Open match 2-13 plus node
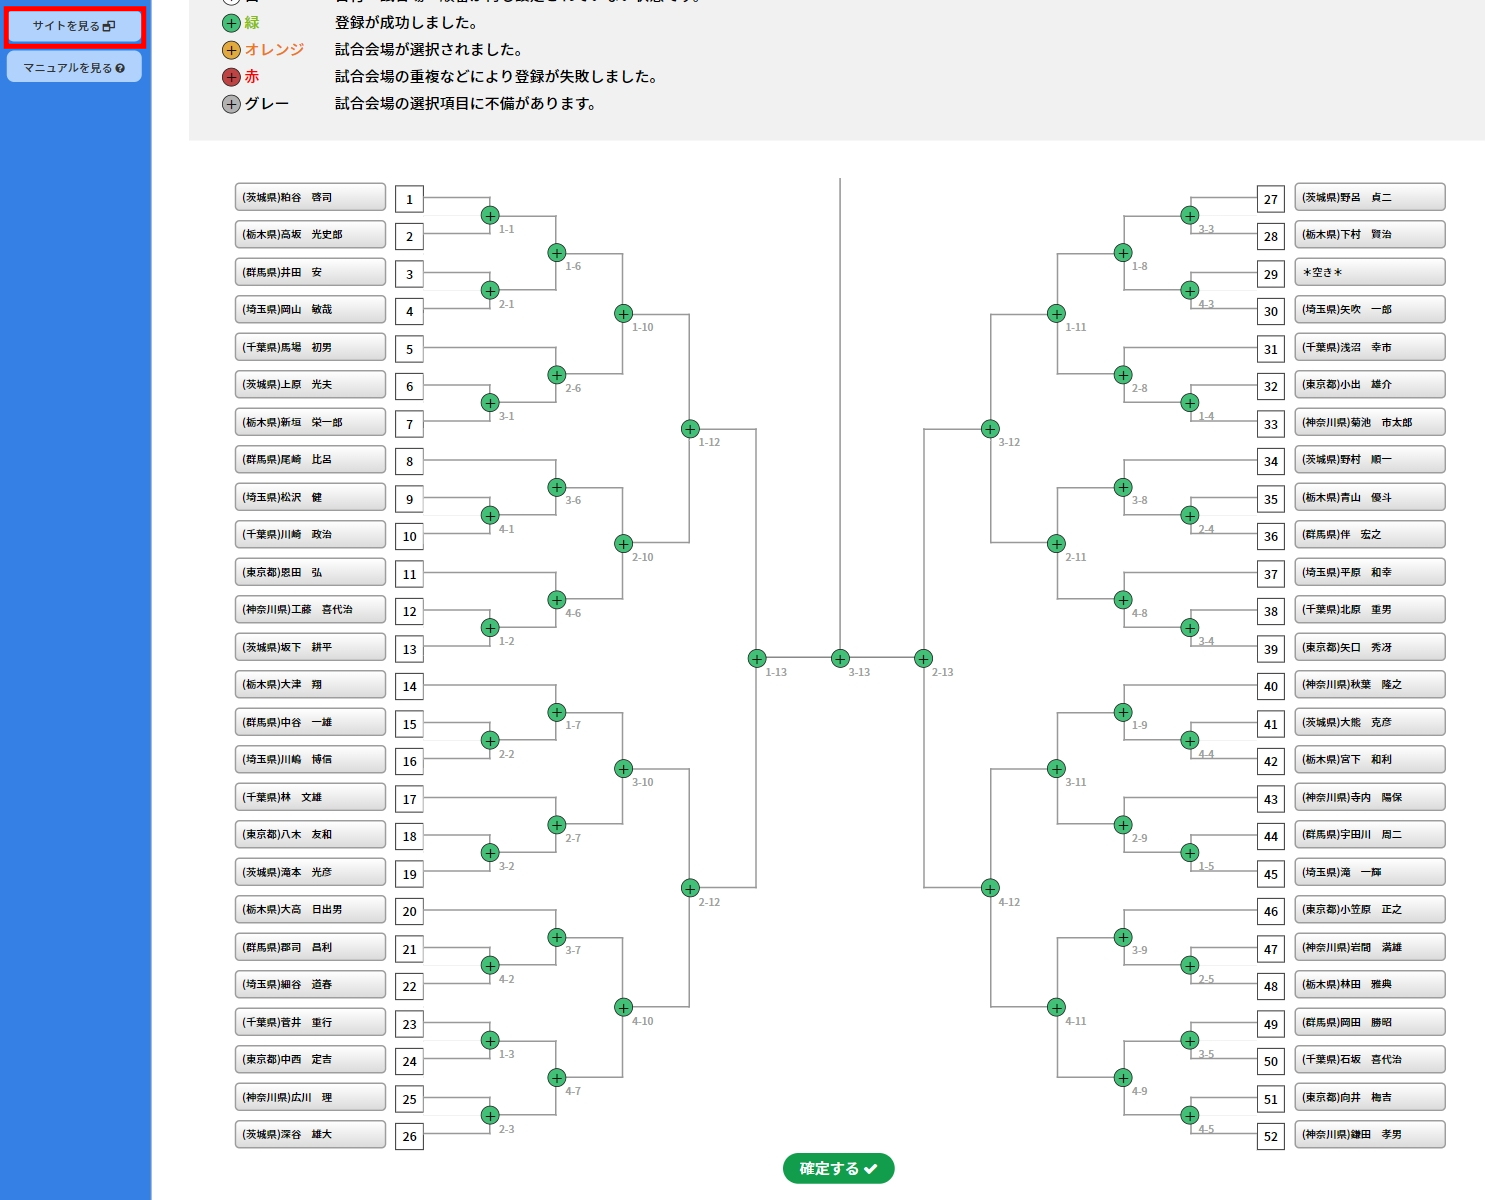This screenshot has width=1485, height=1200. point(923,658)
